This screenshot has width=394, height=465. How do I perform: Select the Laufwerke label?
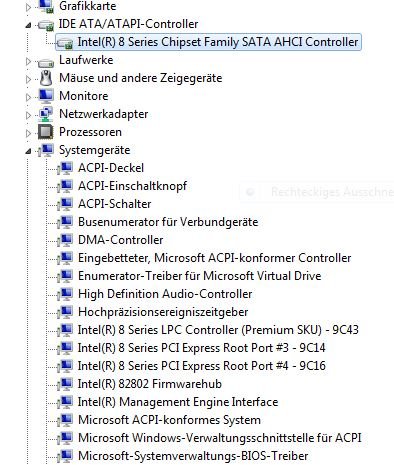pos(86,60)
